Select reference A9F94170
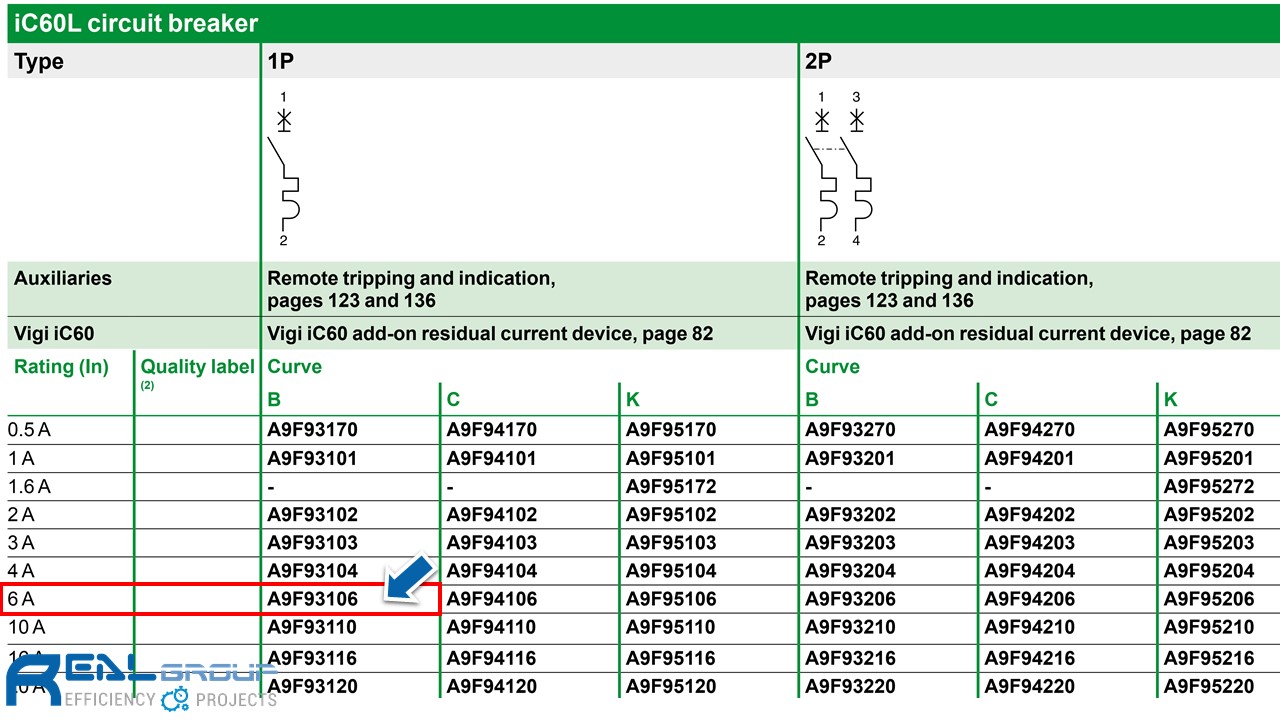Screen dimensions: 1280x720 (x=492, y=430)
